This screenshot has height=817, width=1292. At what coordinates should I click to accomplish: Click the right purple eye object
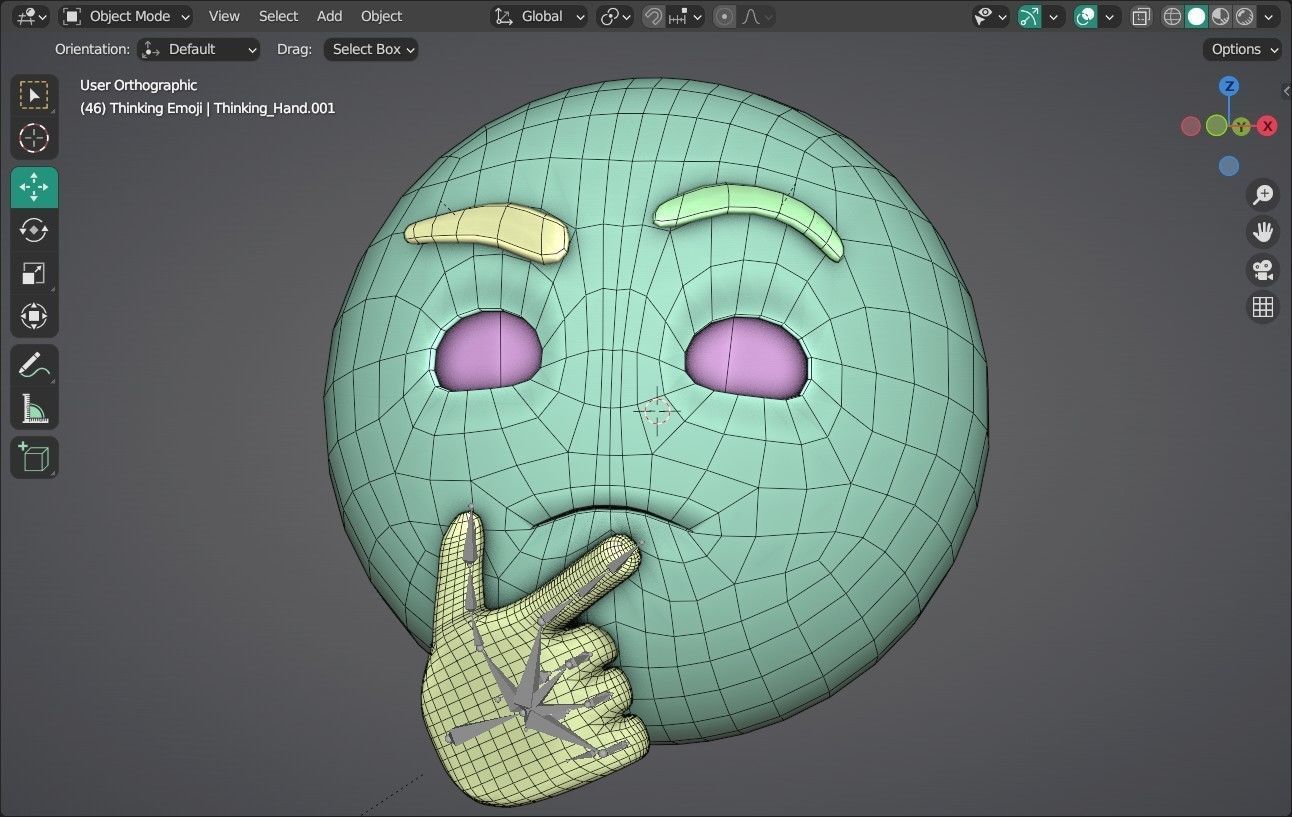click(747, 358)
